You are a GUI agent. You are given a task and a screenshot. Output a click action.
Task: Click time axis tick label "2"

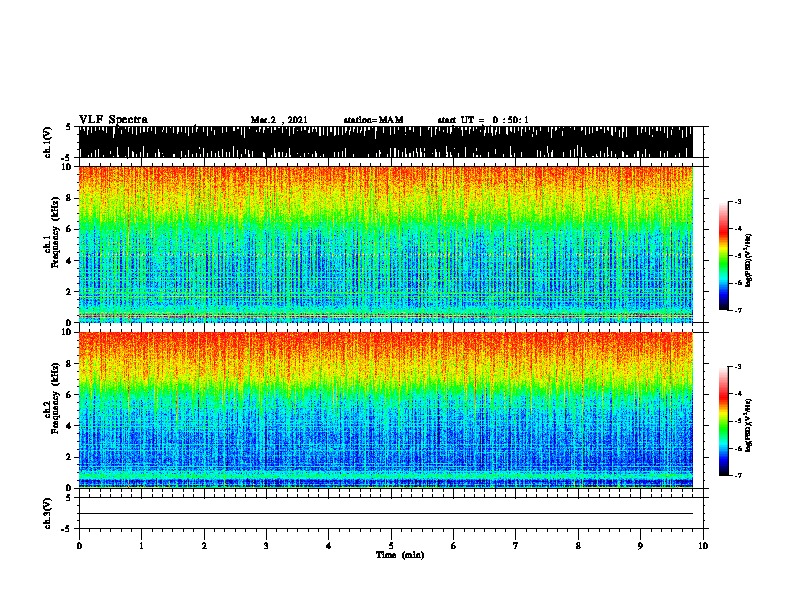(204, 546)
